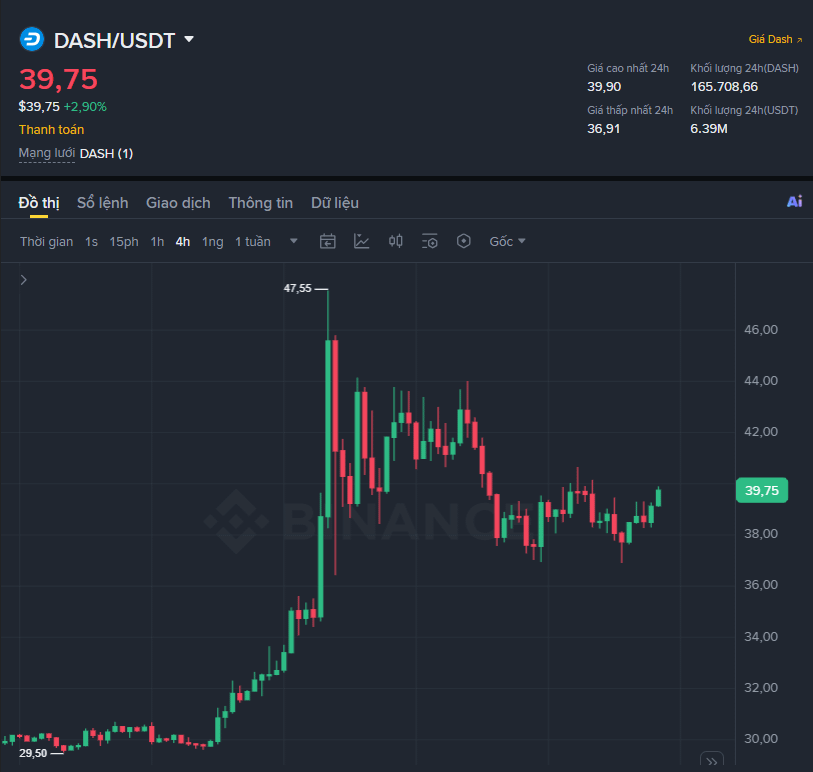Open the Giá Dash link

[775, 39]
